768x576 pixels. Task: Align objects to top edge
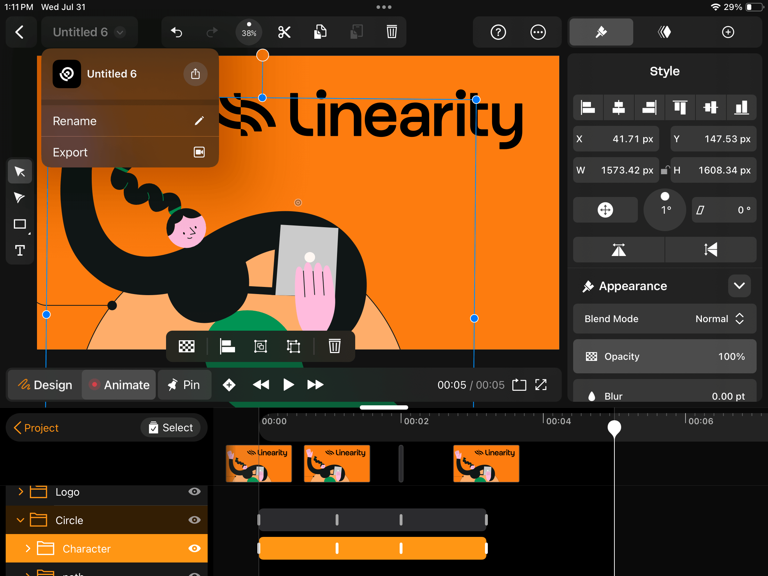[680, 107]
